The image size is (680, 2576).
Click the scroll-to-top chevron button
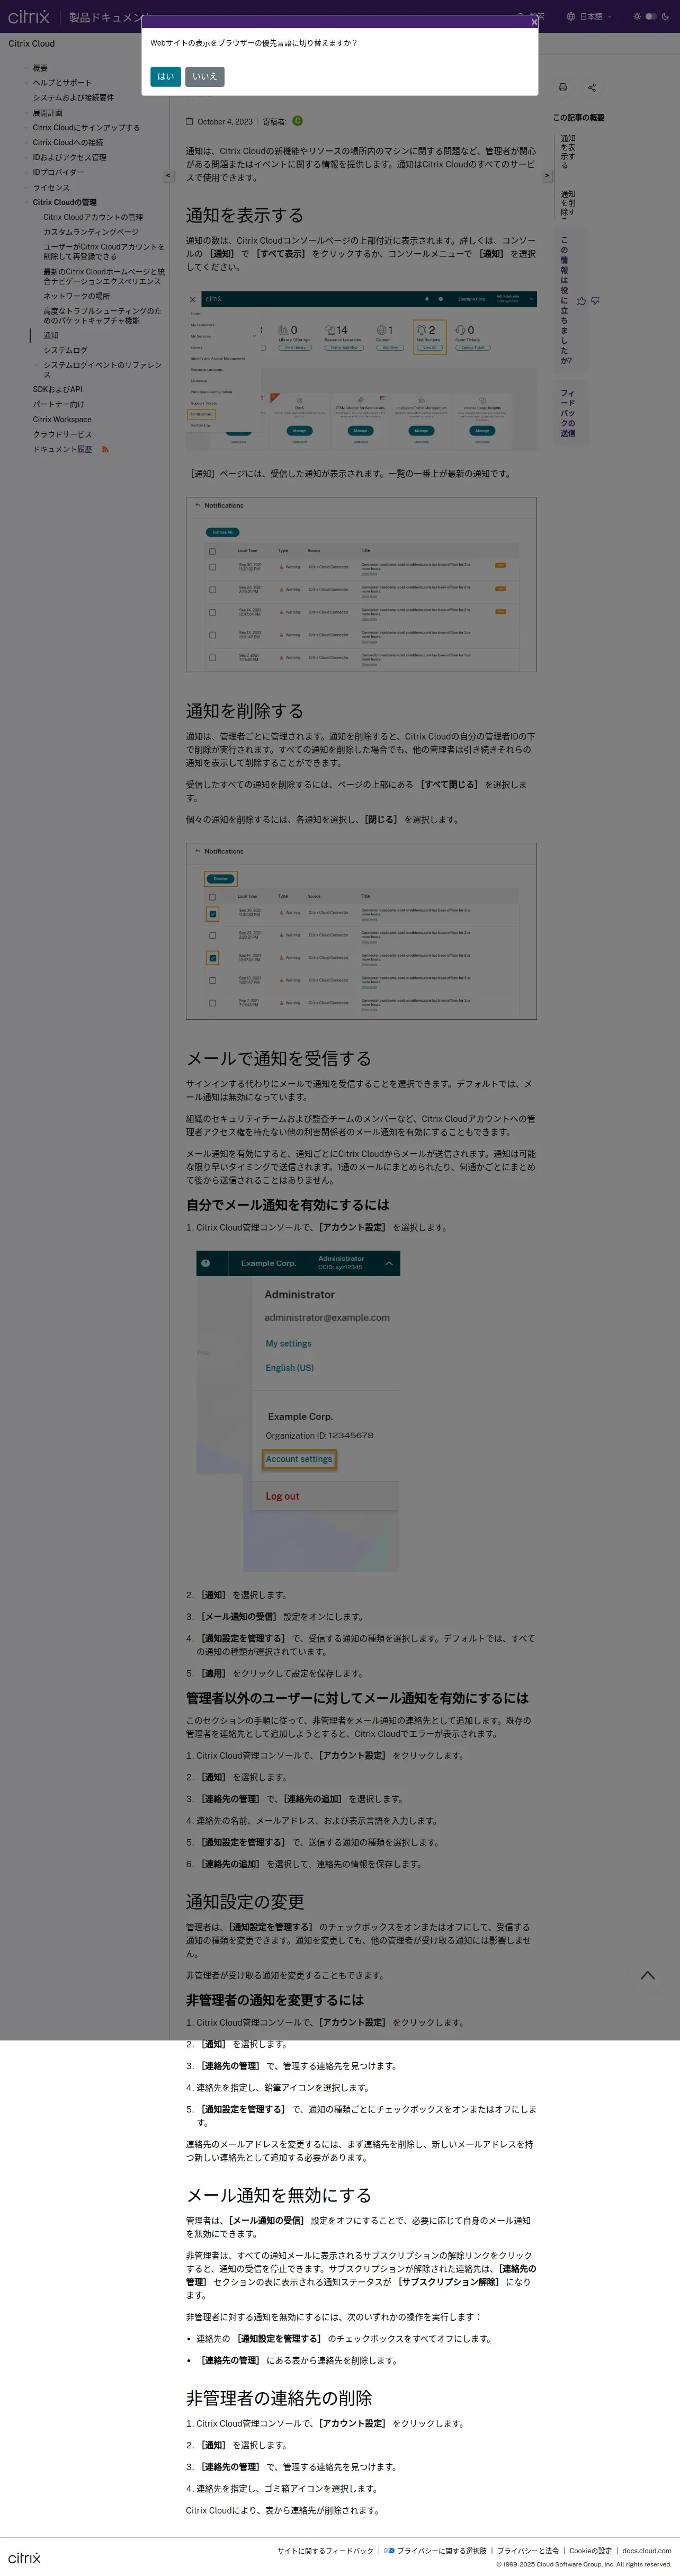pos(647,1975)
